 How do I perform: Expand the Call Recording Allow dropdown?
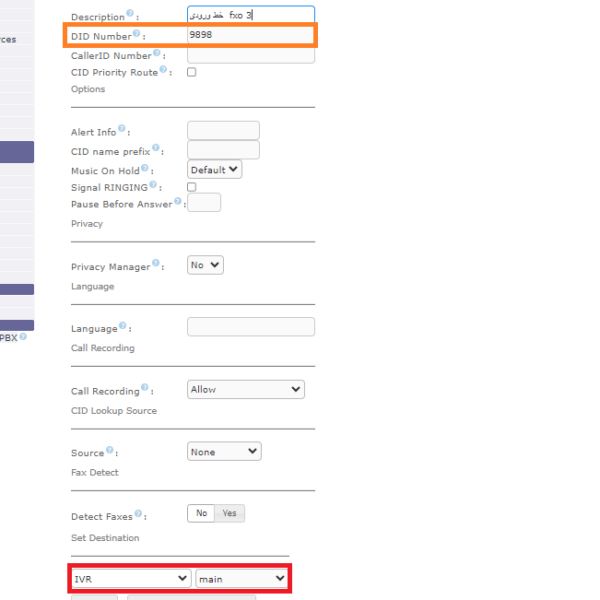245,389
